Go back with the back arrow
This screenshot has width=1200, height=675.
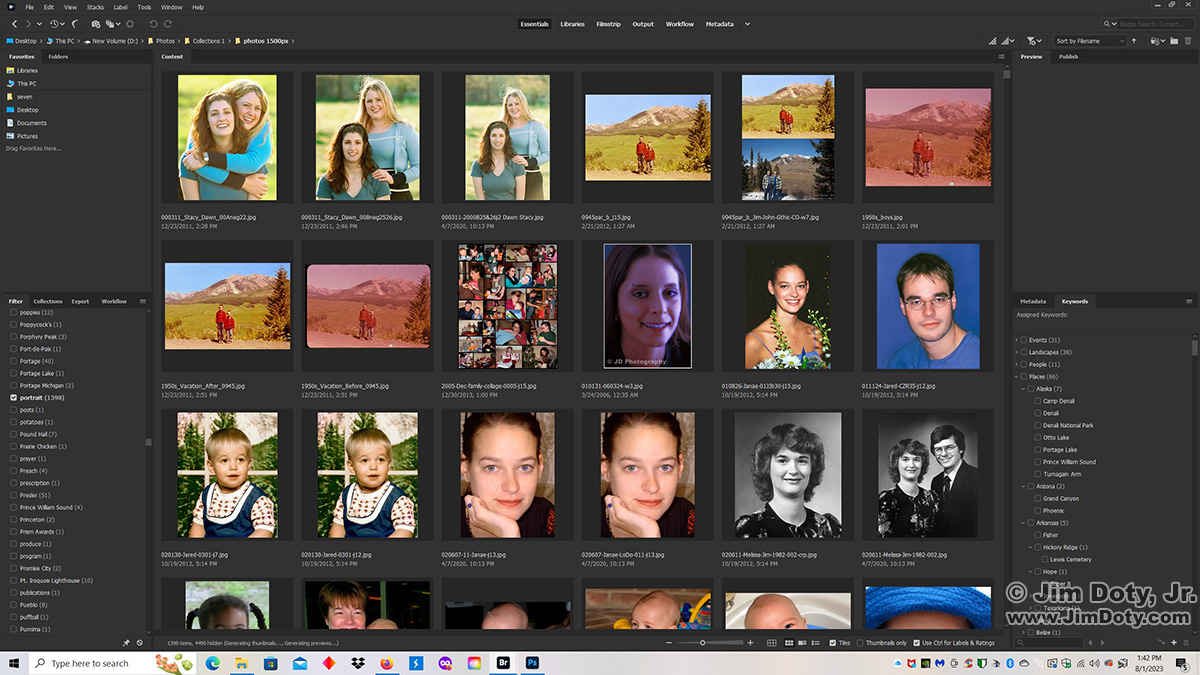[14, 24]
